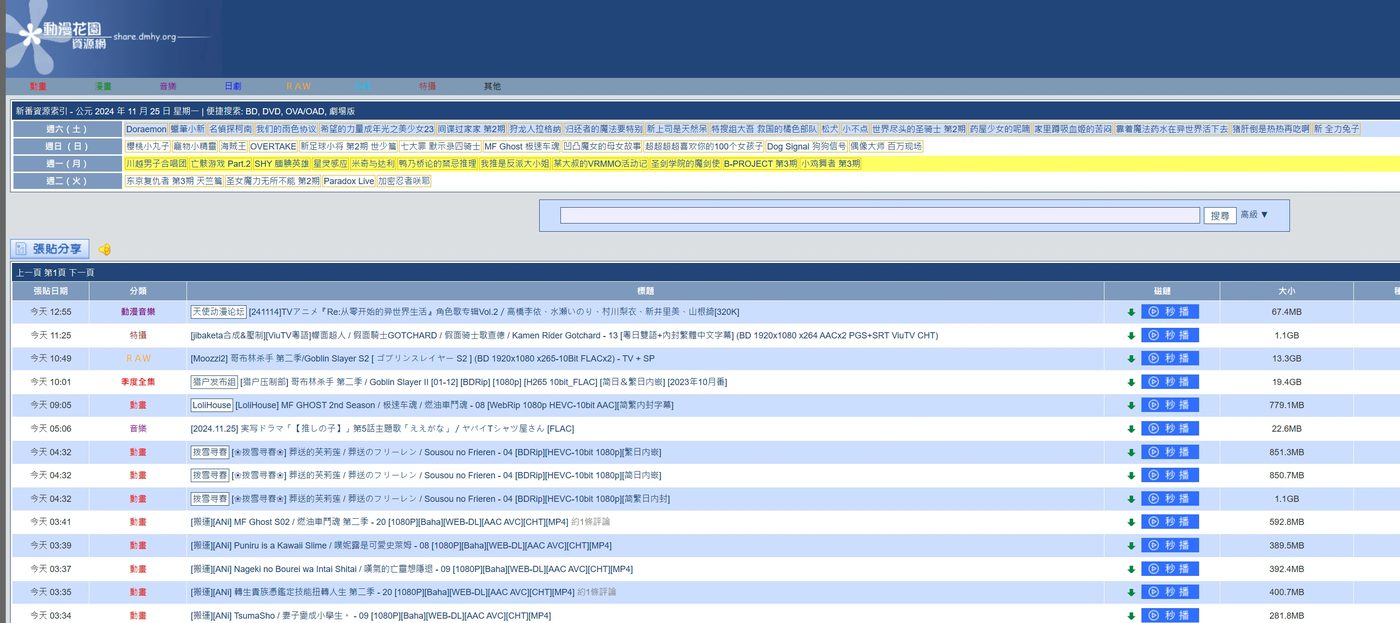This screenshot has height=623, width=1400.
Task: Click the magnet arrow for Nageki no Bourei
Action: pyautogui.click(x=1131, y=569)
